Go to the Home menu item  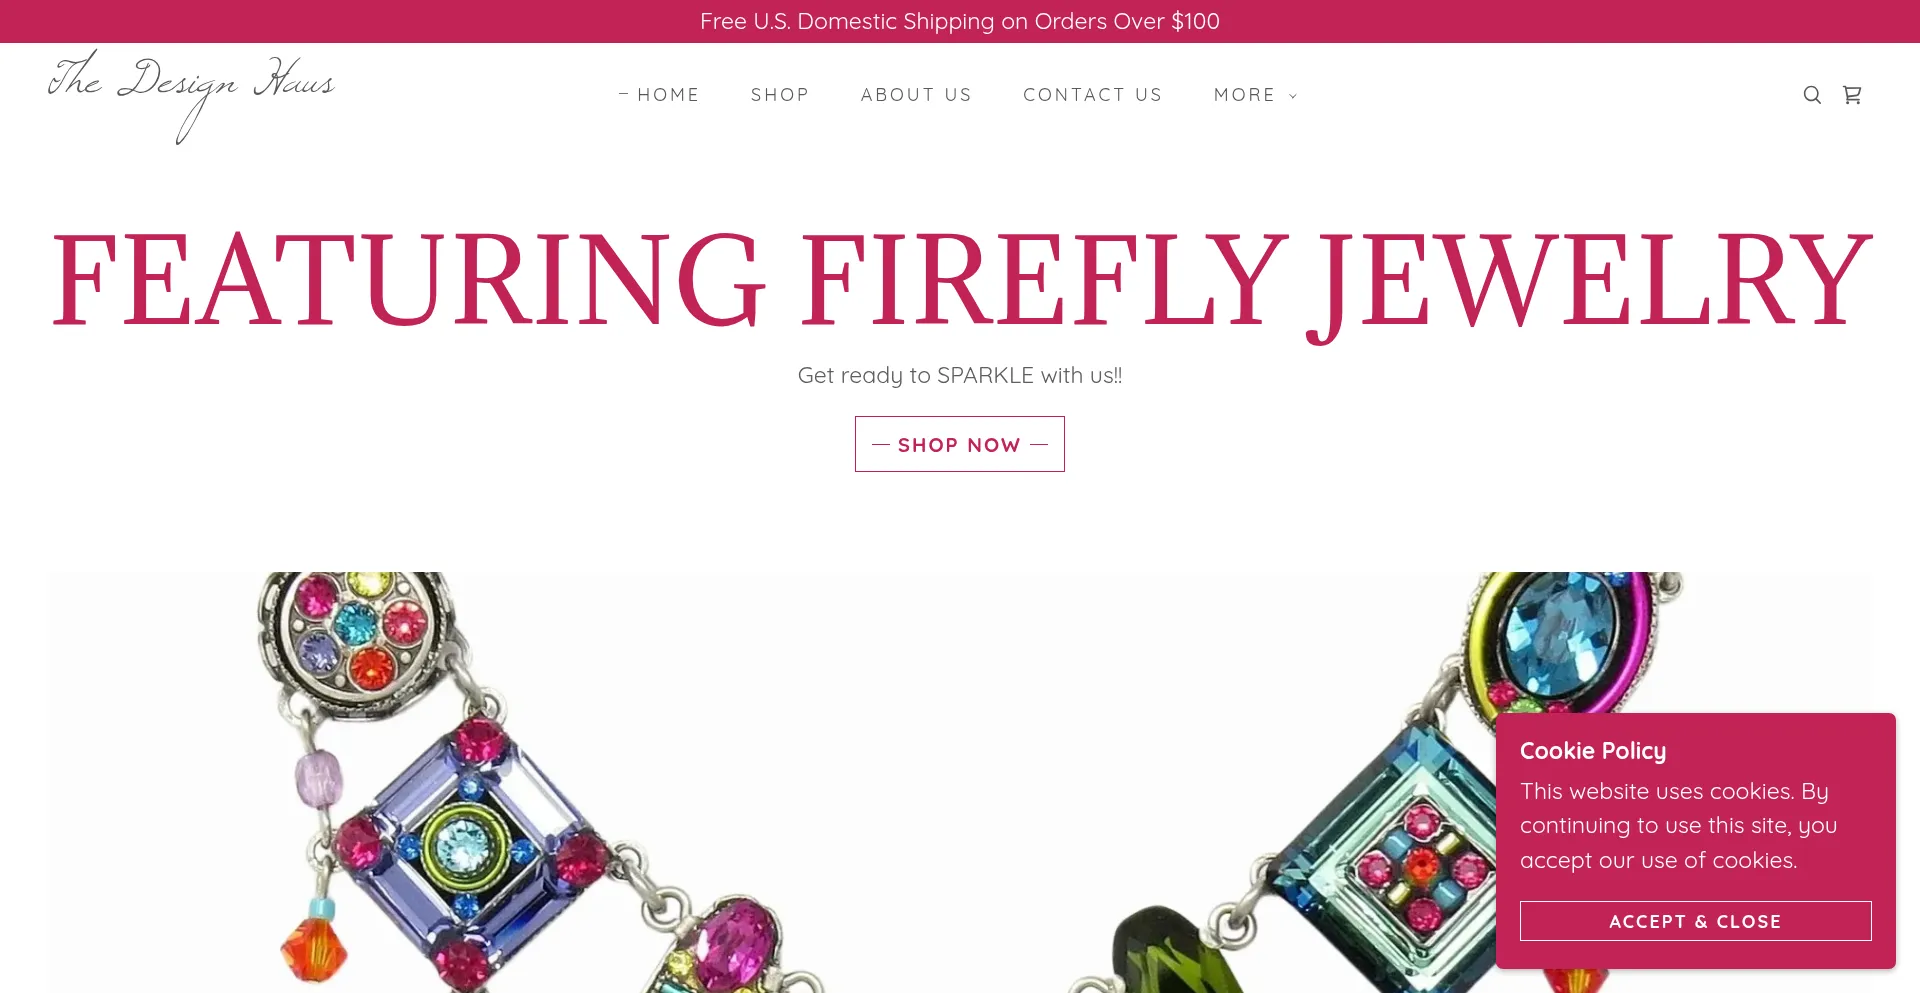point(668,95)
